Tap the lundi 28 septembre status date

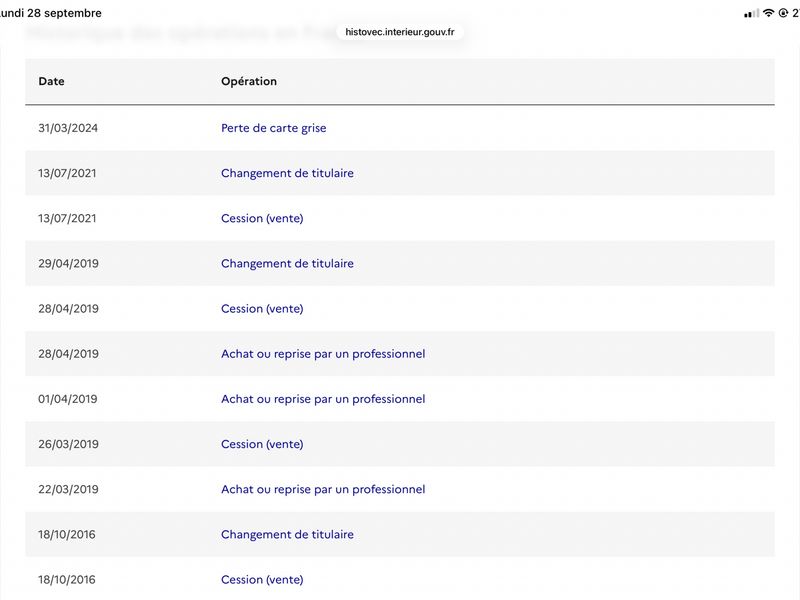point(51,13)
